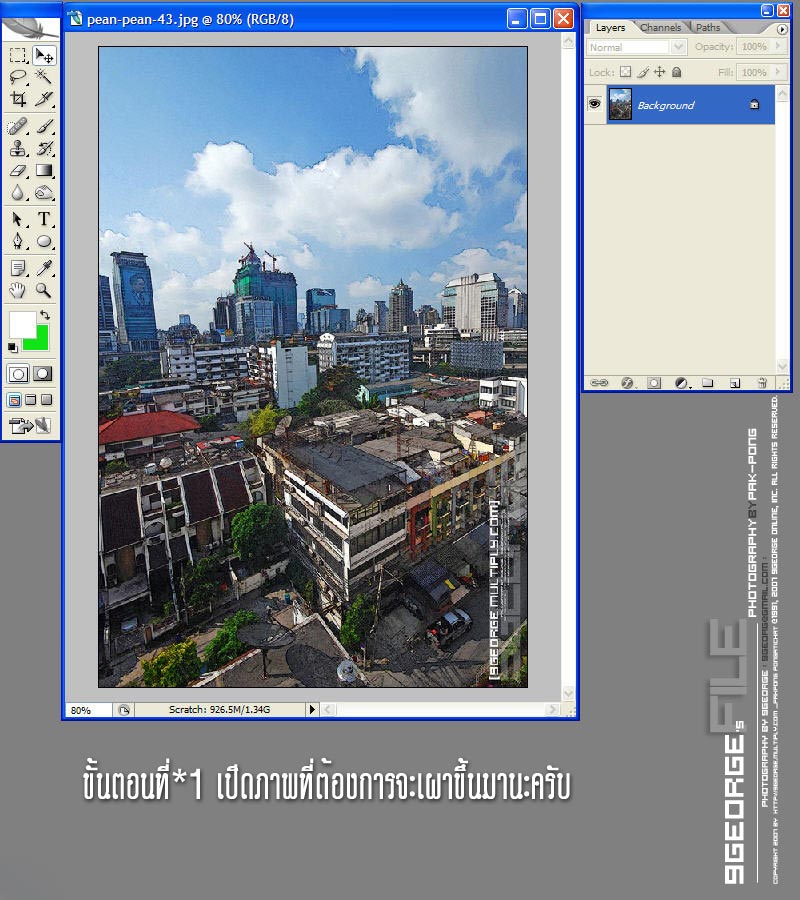800x900 pixels.
Task: Hide the Background layer with eye icon
Action: tap(595, 104)
